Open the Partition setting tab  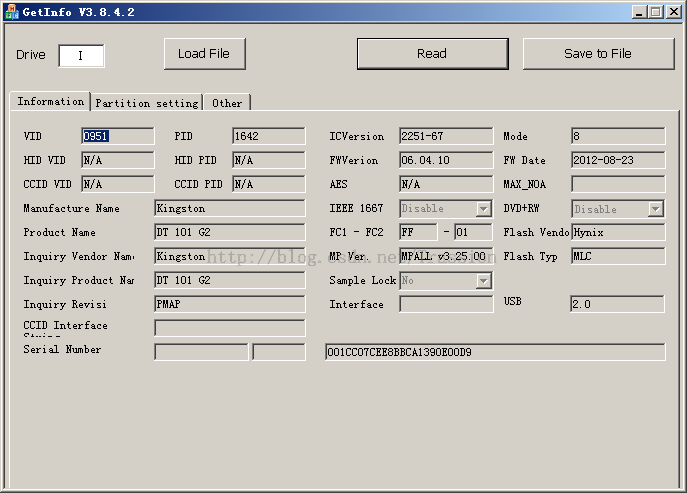click(x=147, y=103)
